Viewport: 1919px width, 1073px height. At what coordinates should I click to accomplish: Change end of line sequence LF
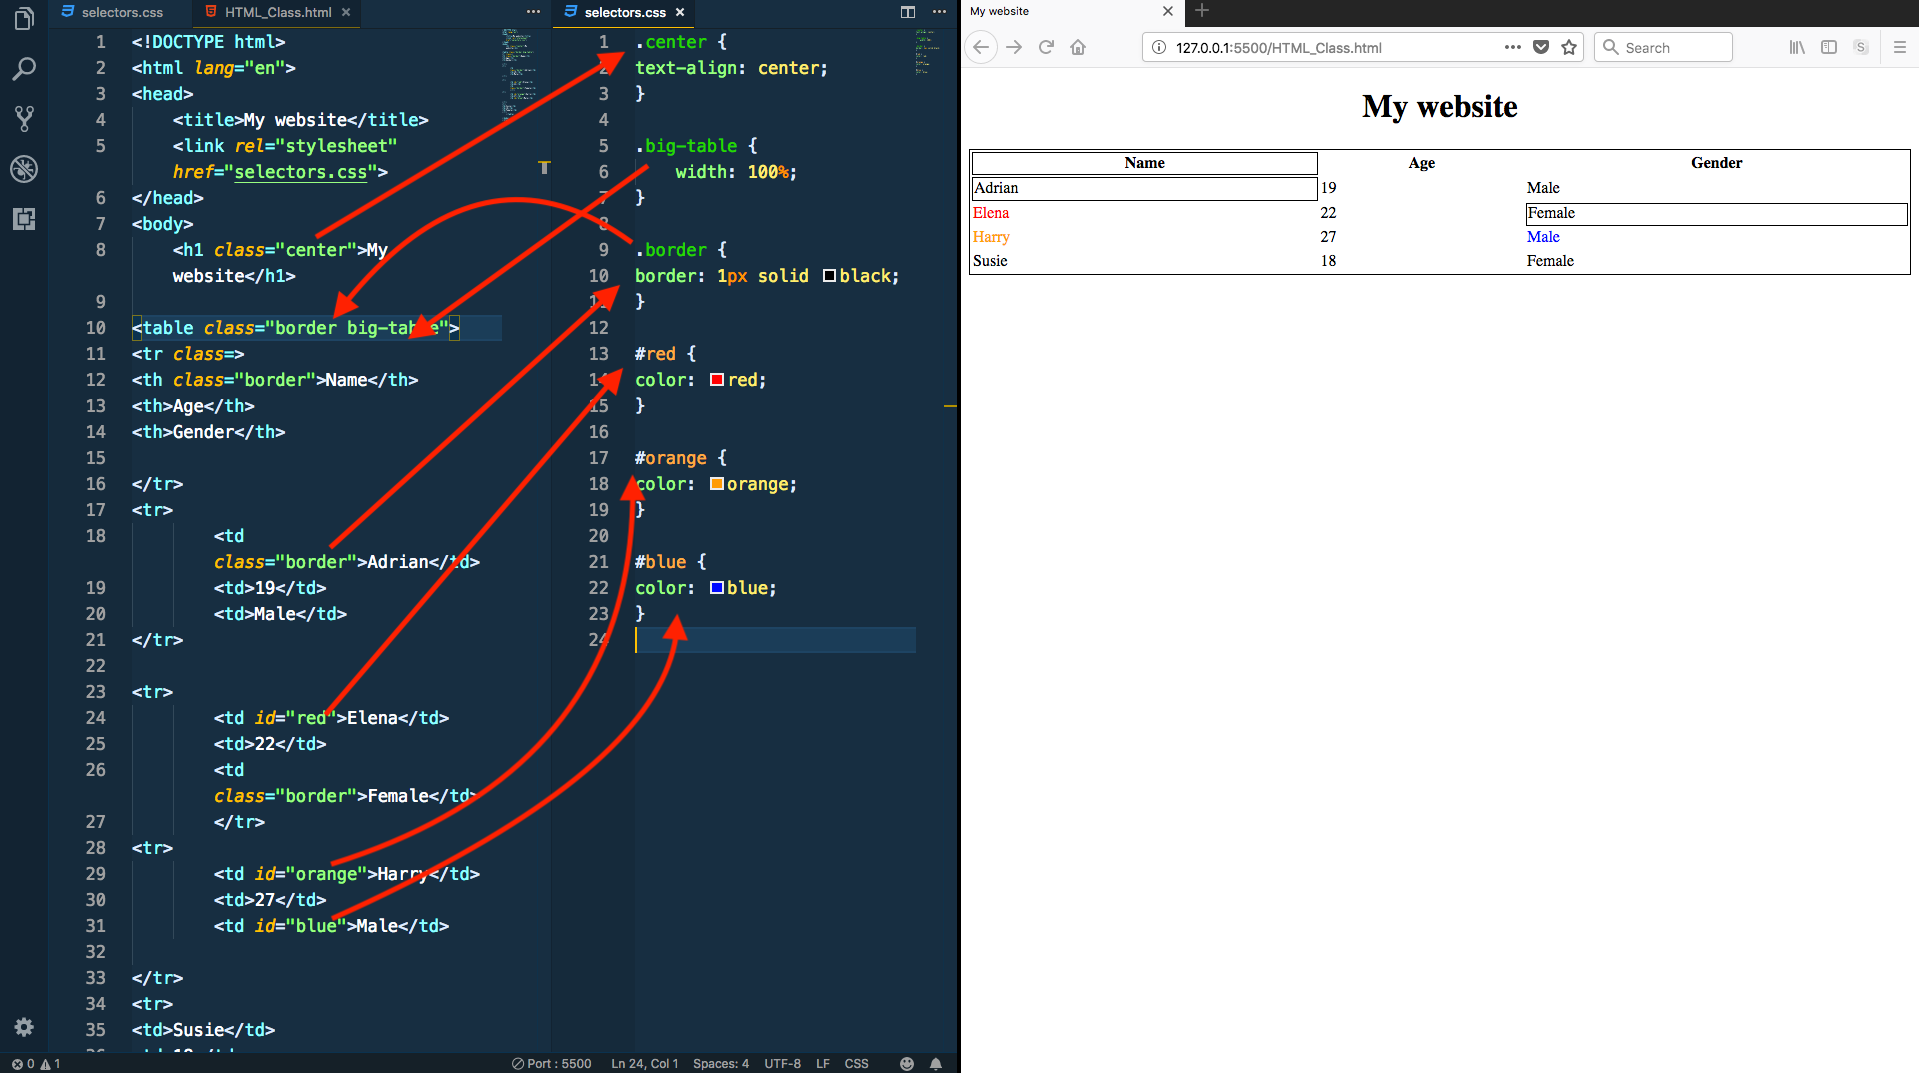point(823,1064)
